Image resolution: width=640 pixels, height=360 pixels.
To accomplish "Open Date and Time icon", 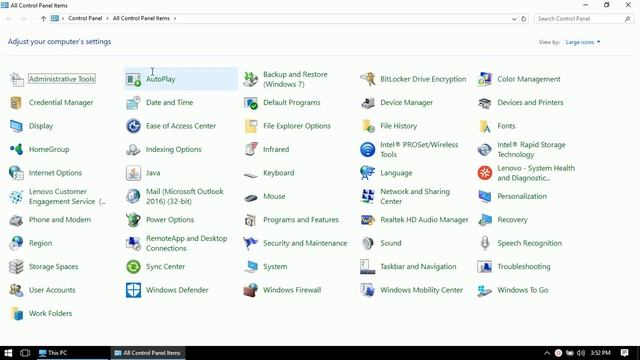I will (x=133, y=102).
